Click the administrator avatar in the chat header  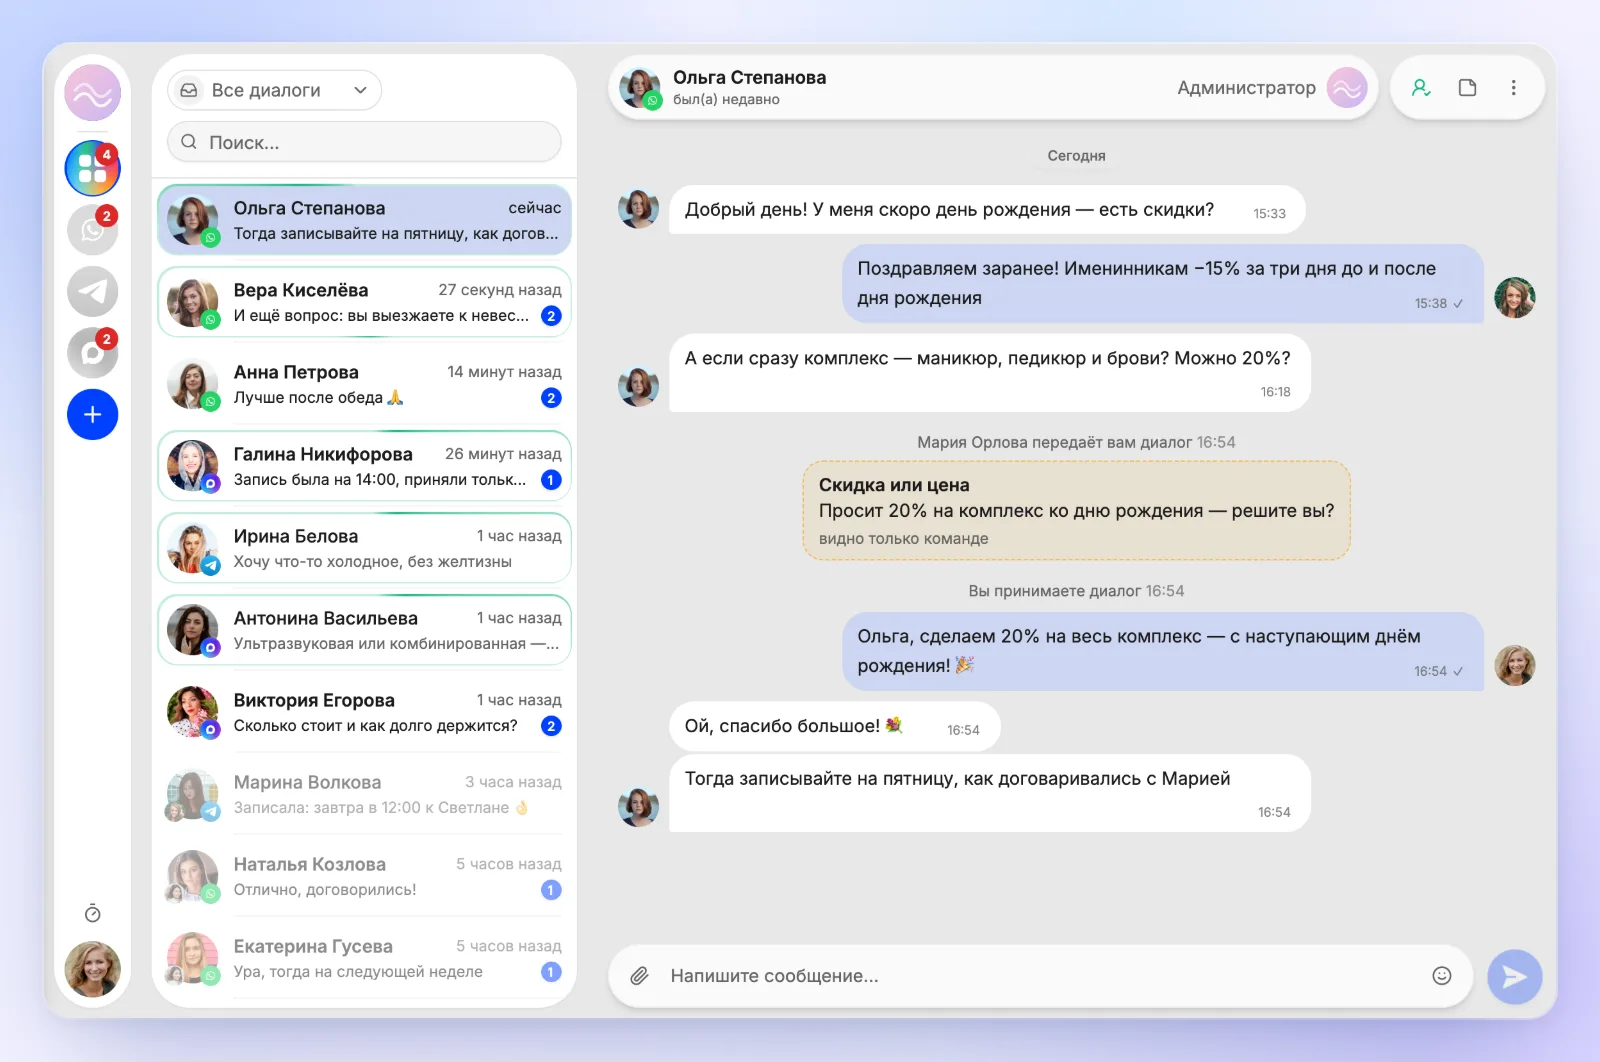[x=1347, y=88]
